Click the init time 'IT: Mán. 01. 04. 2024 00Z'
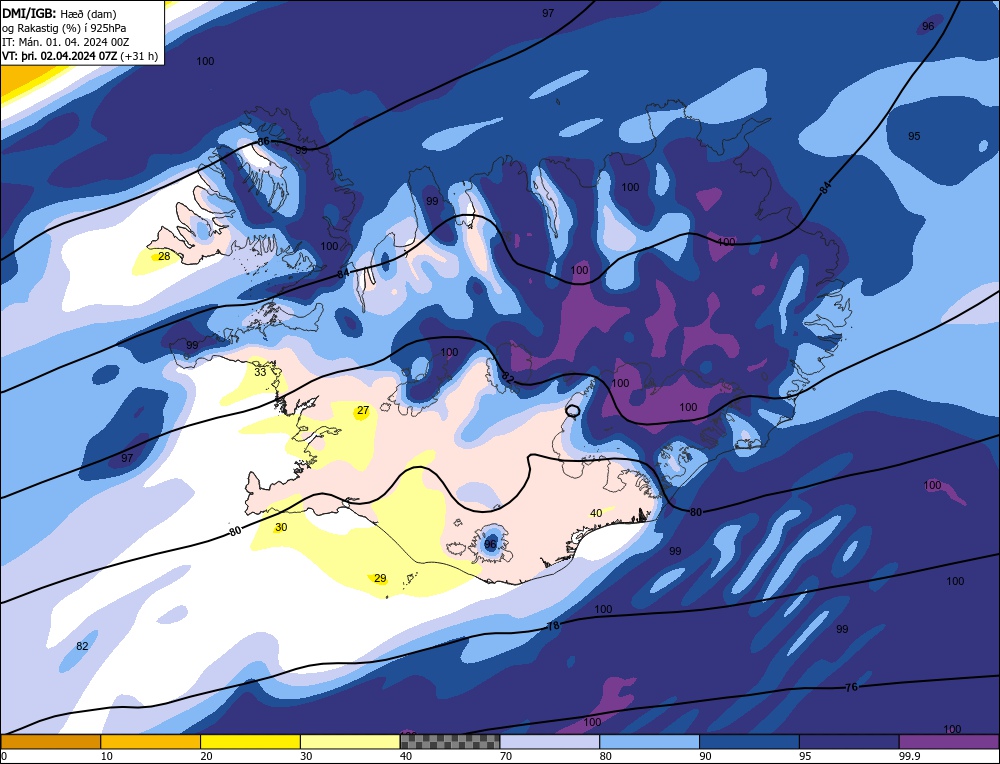Viewport: 1000px width, 764px height. [66, 42]
